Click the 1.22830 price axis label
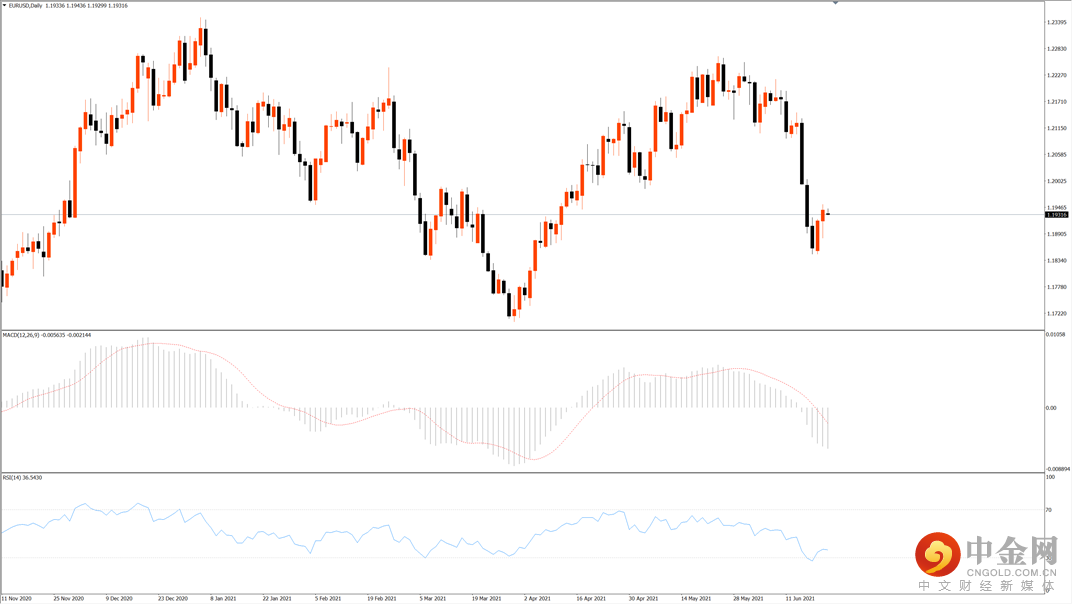 coord(1057,49)
